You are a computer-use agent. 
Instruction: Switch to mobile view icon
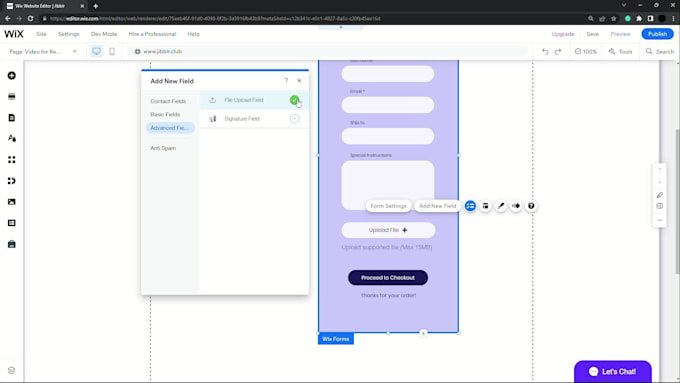pos(112,51)
